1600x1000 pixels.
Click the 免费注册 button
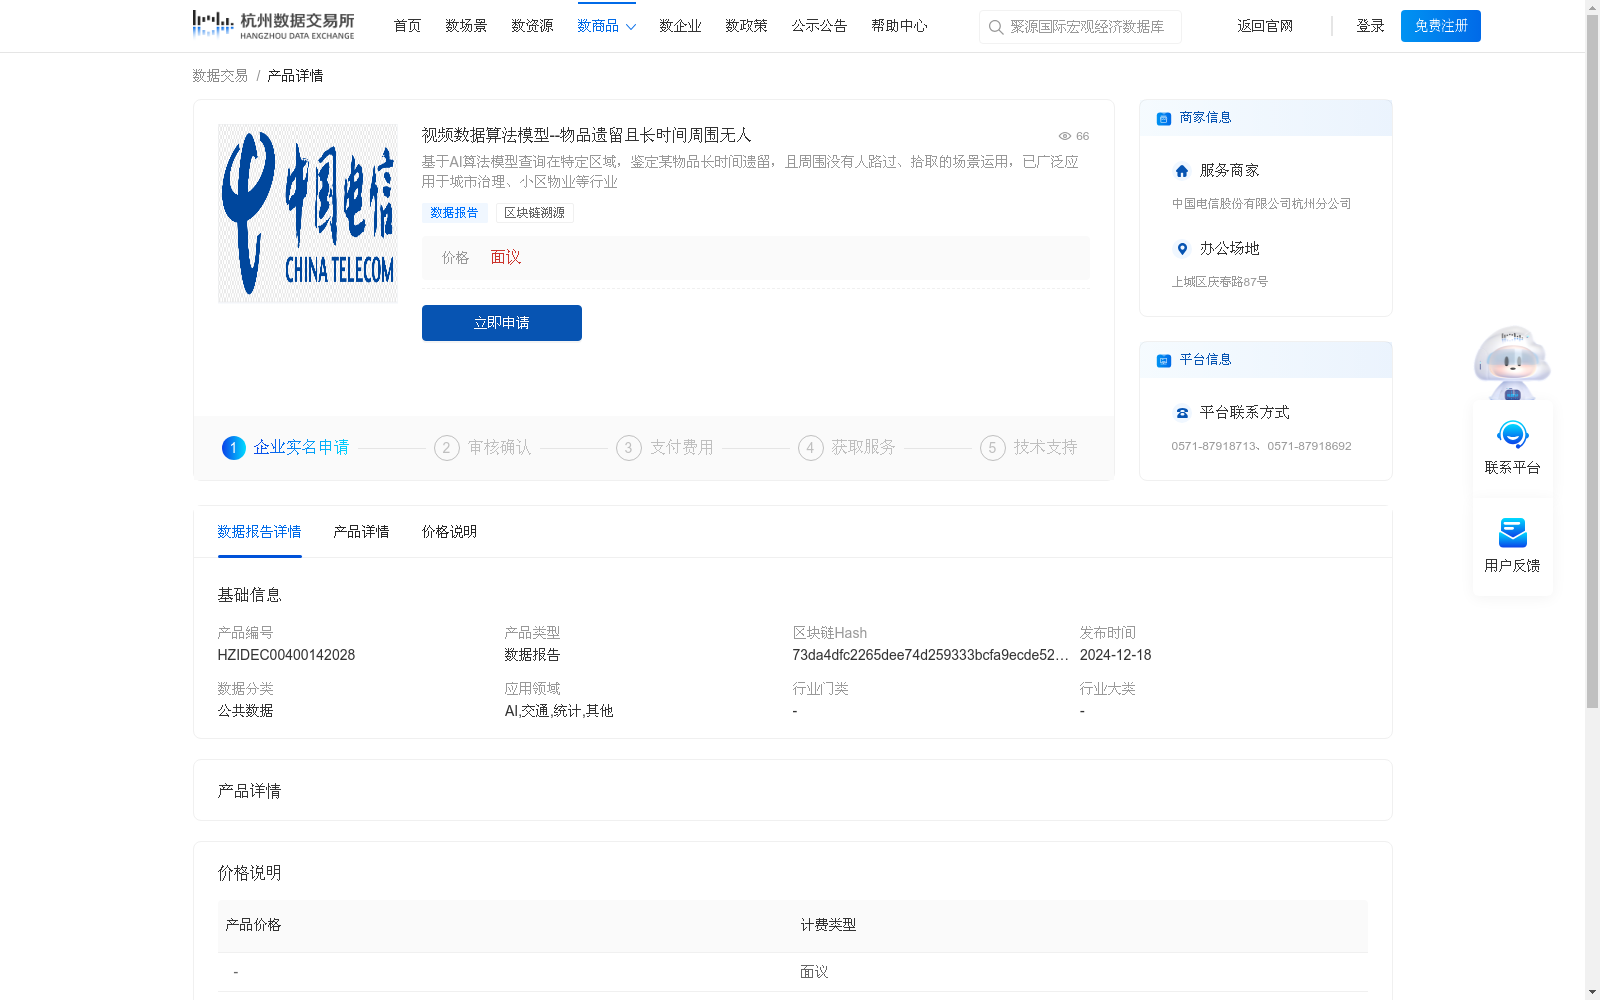click(1441, 26)
